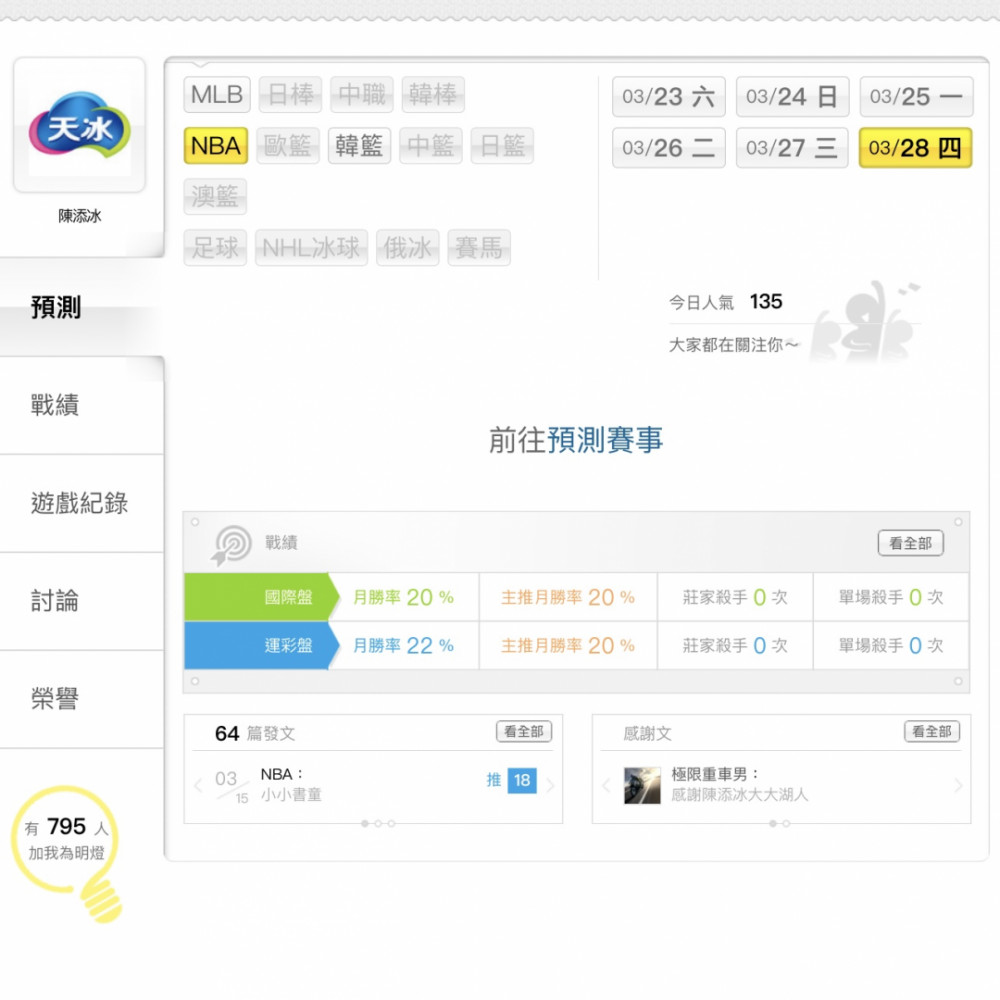Viewport: 1000px width, 1000px height.
Task: Select the 賽馬 category filter
Action: point(479,247)
